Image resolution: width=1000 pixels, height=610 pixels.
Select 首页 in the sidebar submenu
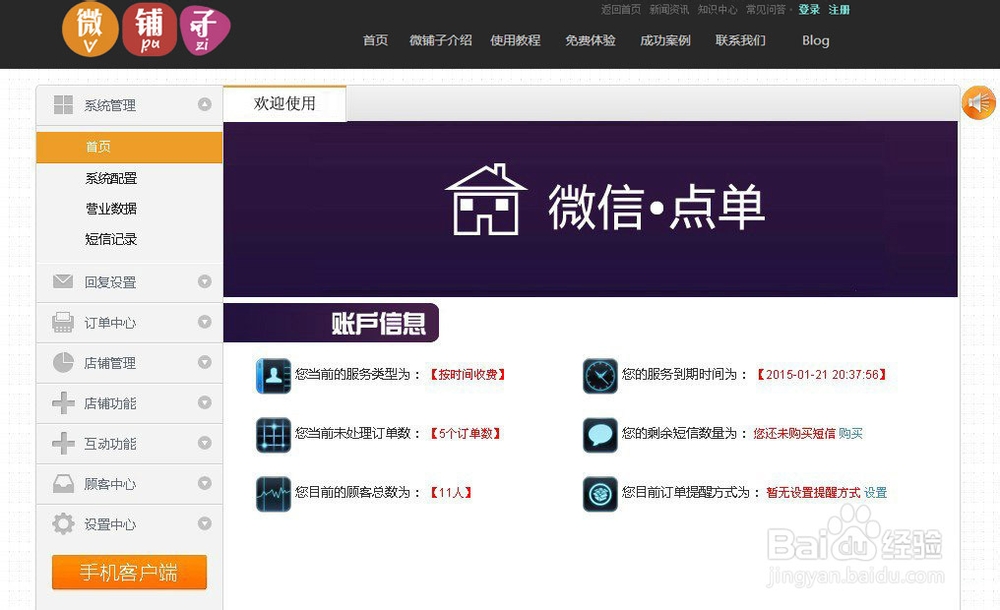tap(129, 147)
